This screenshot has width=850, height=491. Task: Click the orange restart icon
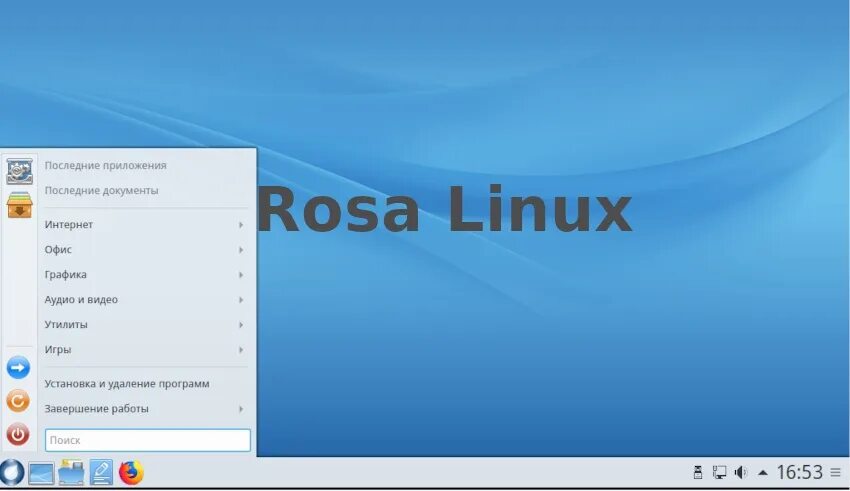click(18, 401)
